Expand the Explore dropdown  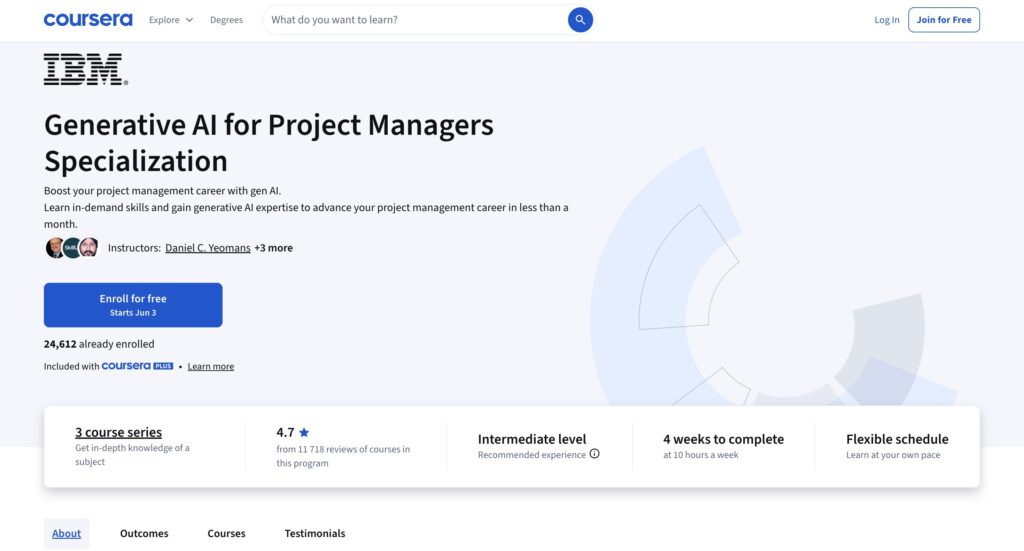(x=171, y=20)
